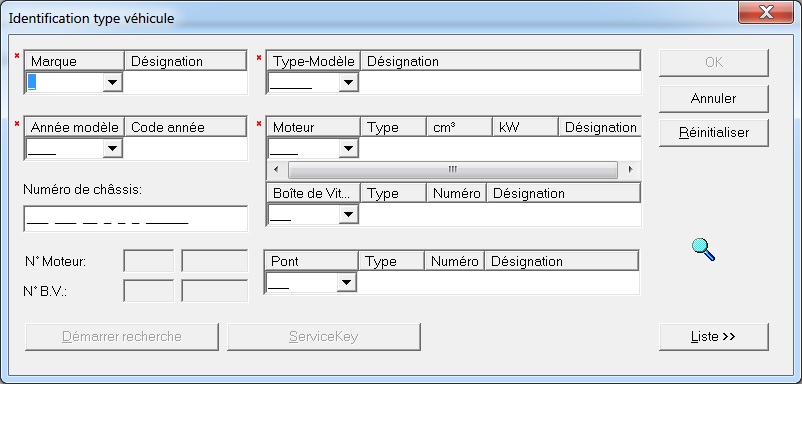Open the Boîte de Vitesses dropdown

pos(348,215)
